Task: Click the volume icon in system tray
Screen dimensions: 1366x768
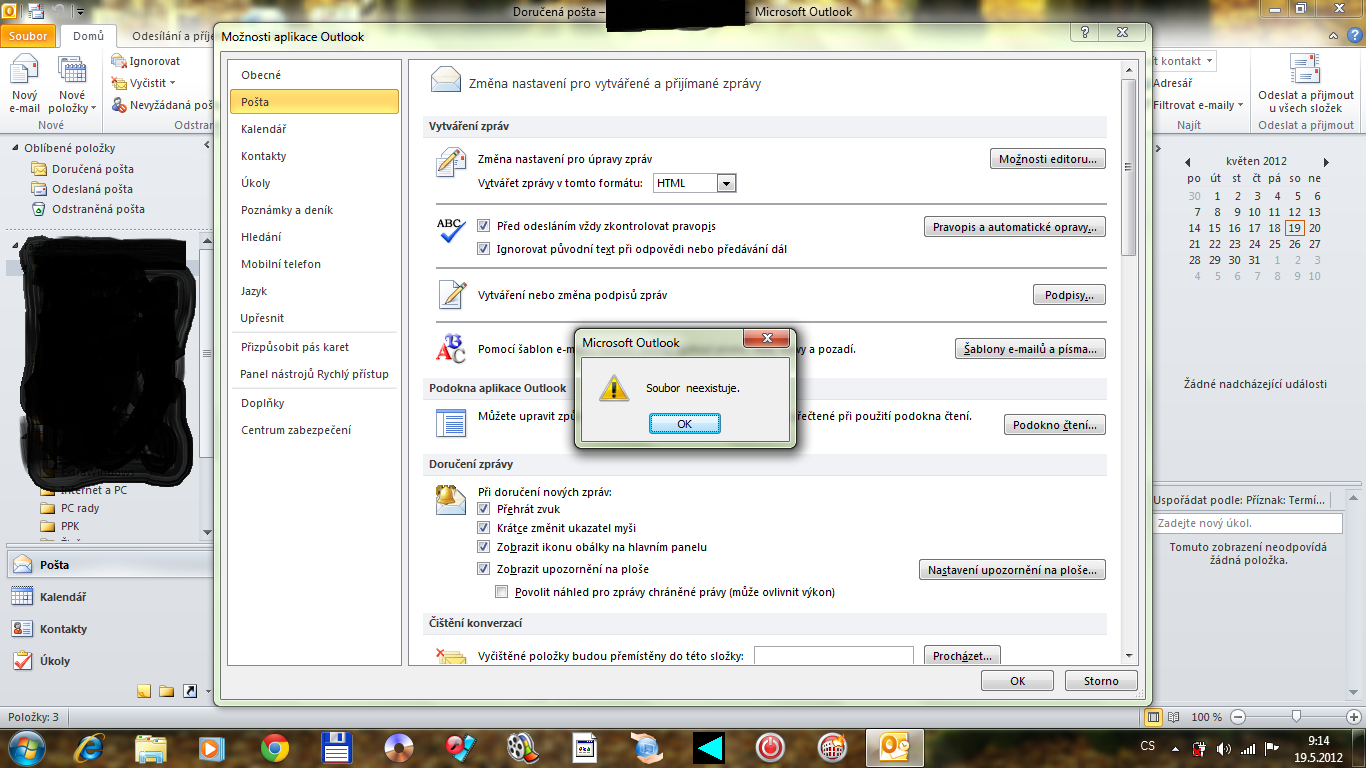Action: click(x=1225, y=748)
